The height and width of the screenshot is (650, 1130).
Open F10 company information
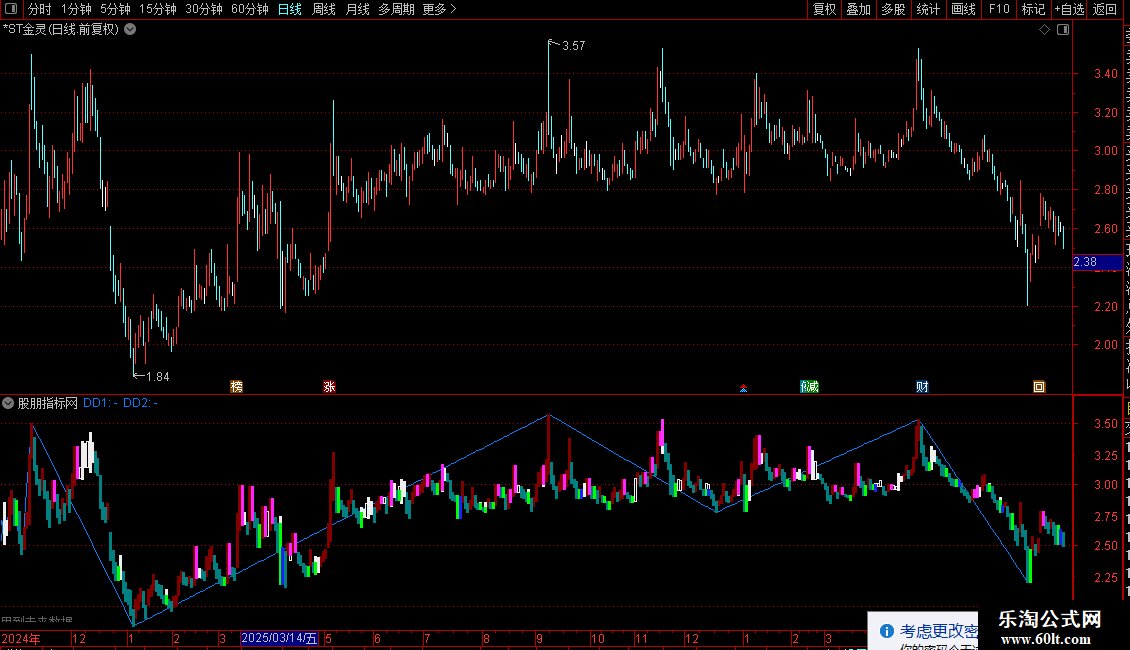(x=999, y=9)
